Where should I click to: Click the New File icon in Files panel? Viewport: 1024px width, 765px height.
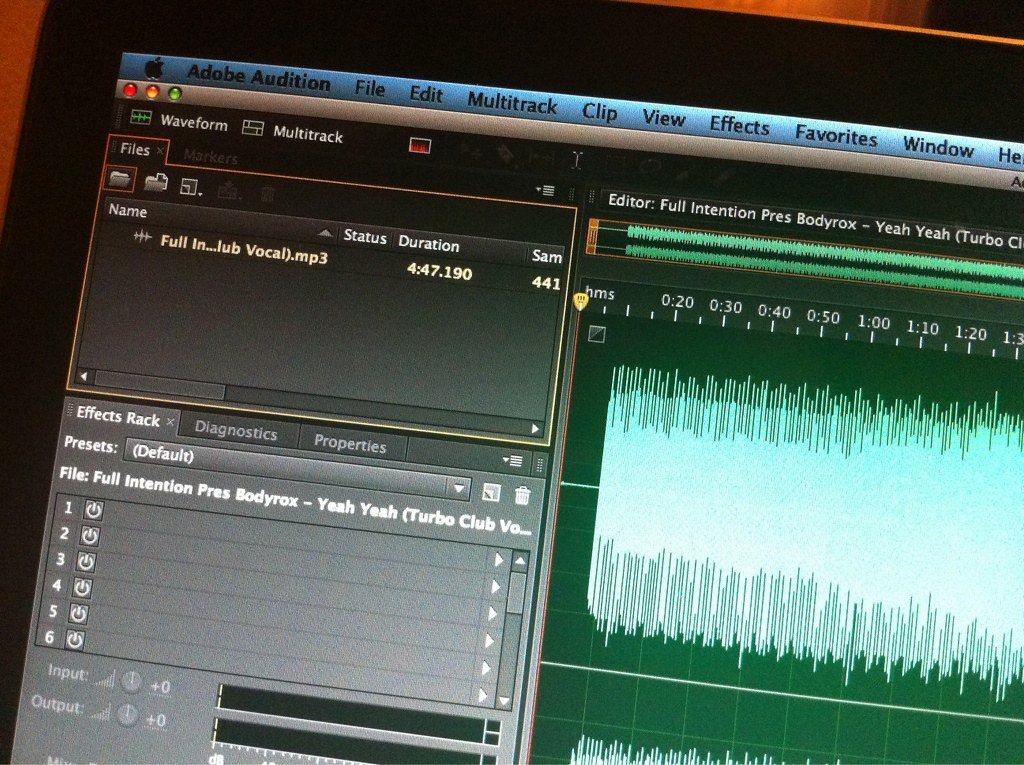point(191,187)
